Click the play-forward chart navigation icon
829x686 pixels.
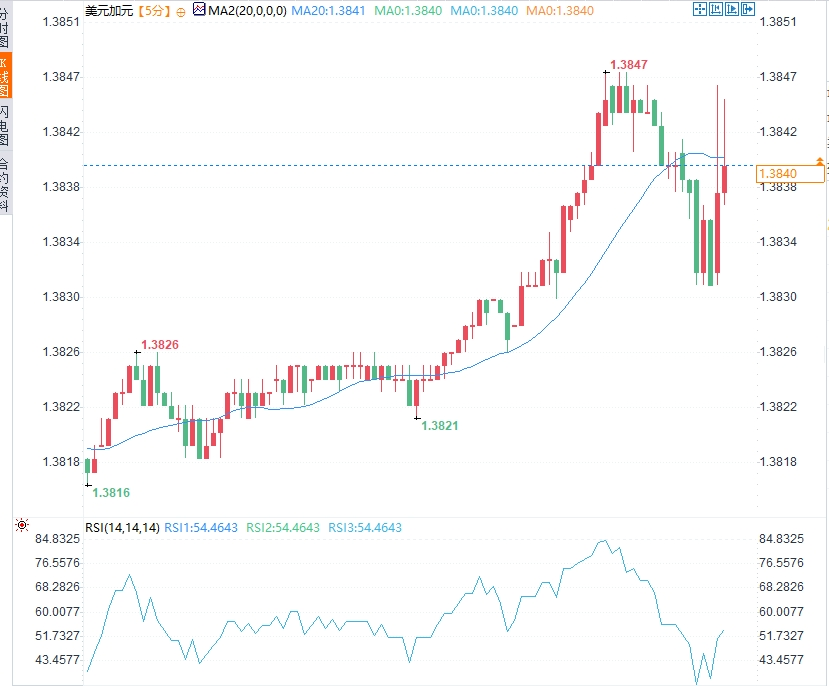[x=732, y=9]
